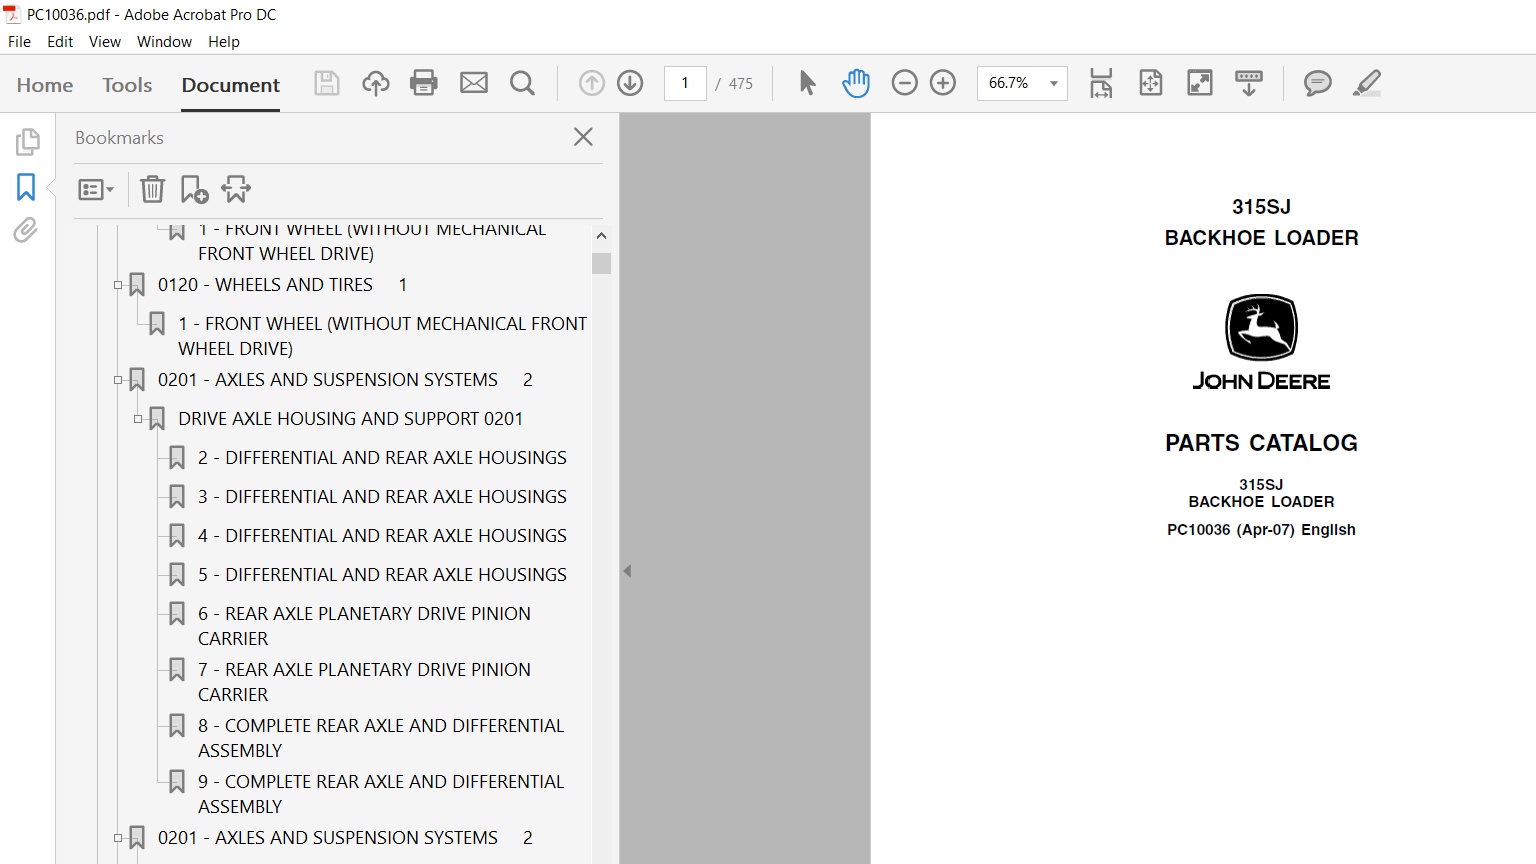This screenshot has height=864, width=1536.
Task: Close the Bookmarks panel
Action: click(583, 137)
